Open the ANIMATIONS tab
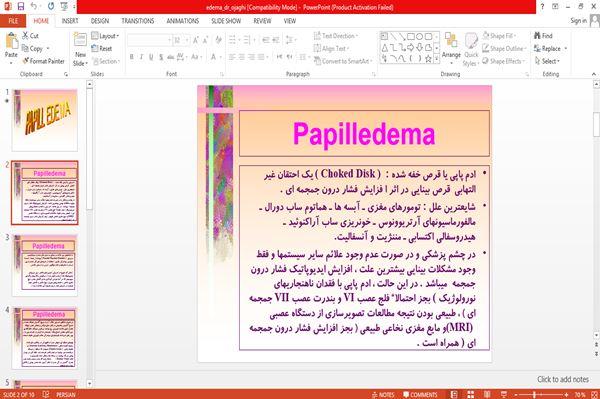This screenshot has height=399, width=600. (183, 21)
